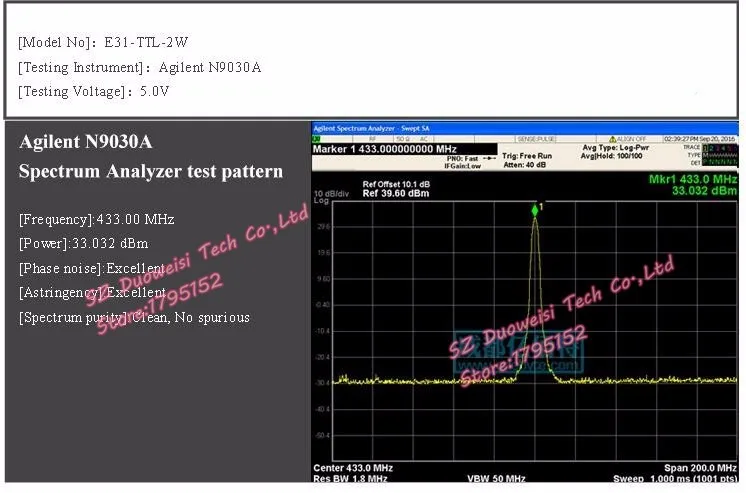Click the Res BW 1.8 MHz label
Viewport: 746px width, 493px height.
coord(350,479)
